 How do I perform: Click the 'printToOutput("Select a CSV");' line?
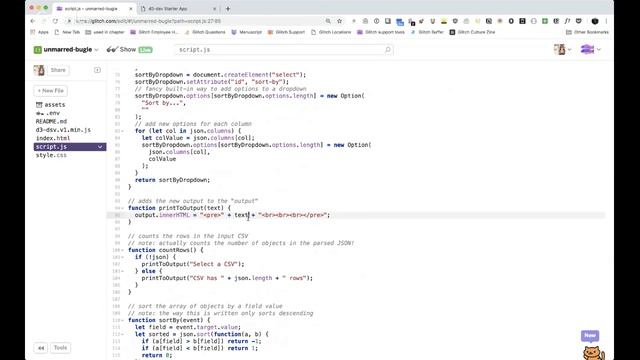click(193, 264)
